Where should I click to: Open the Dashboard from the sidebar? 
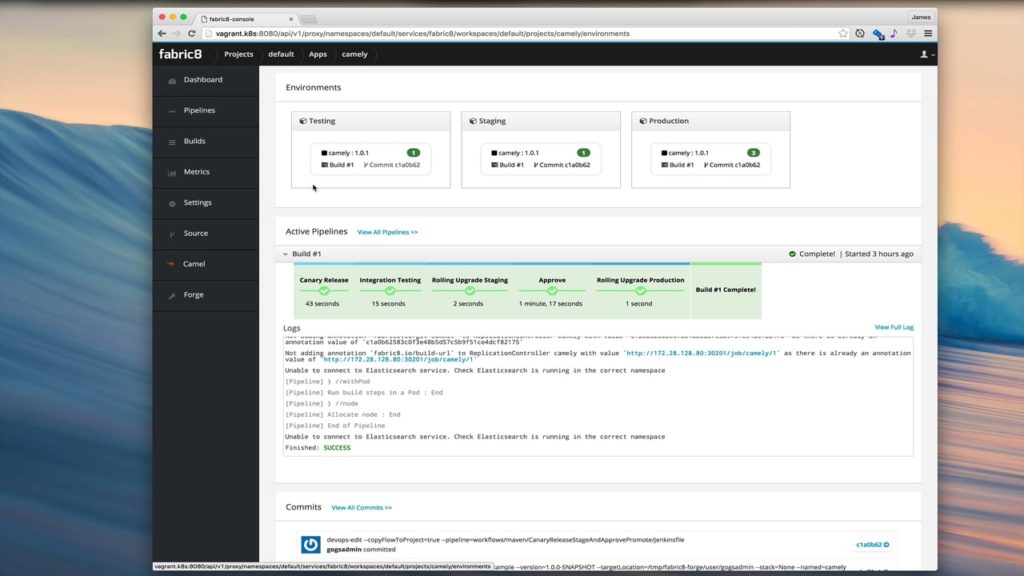click(x=205, y=80)
